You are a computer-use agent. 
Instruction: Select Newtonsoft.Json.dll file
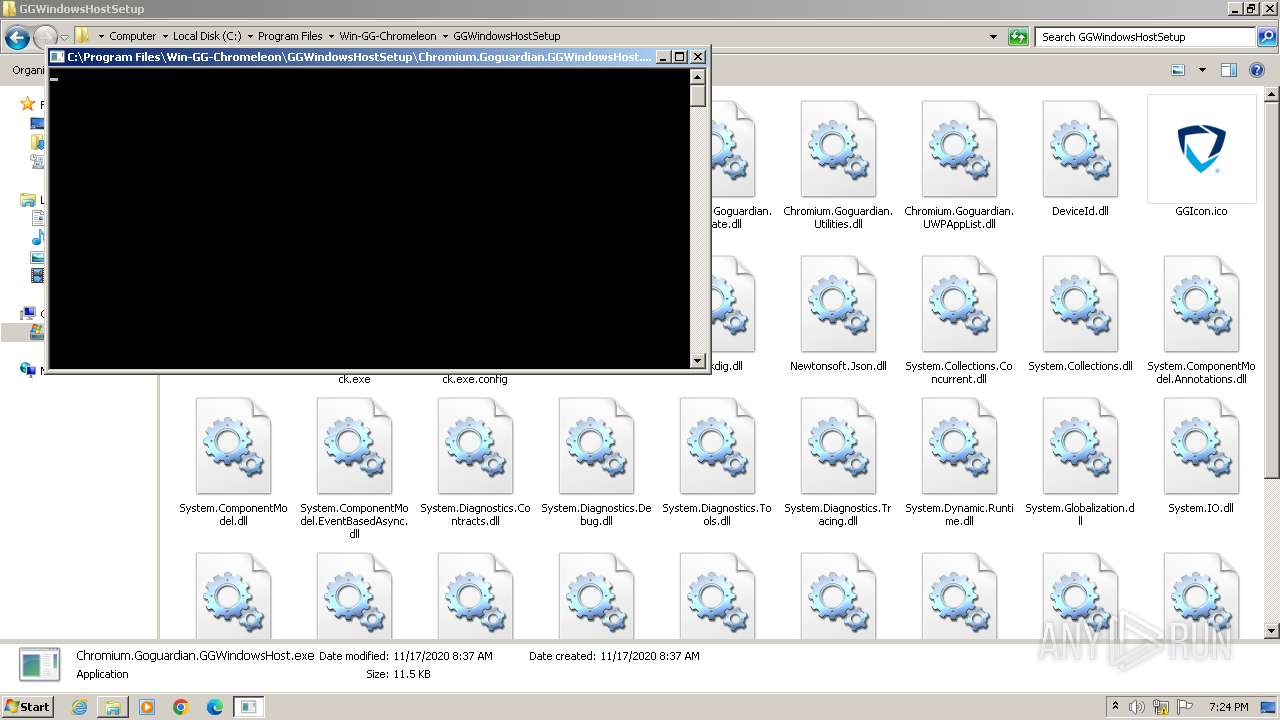[x=838, y=314]
